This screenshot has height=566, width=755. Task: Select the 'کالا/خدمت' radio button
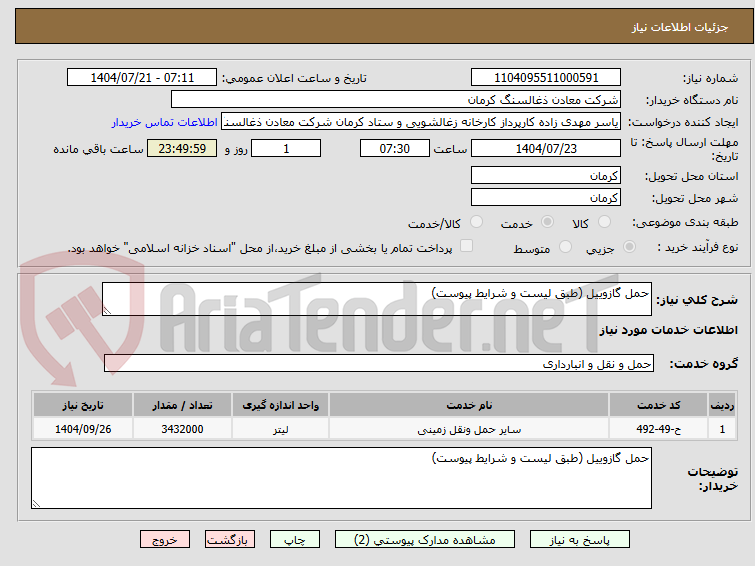(476, 222)
